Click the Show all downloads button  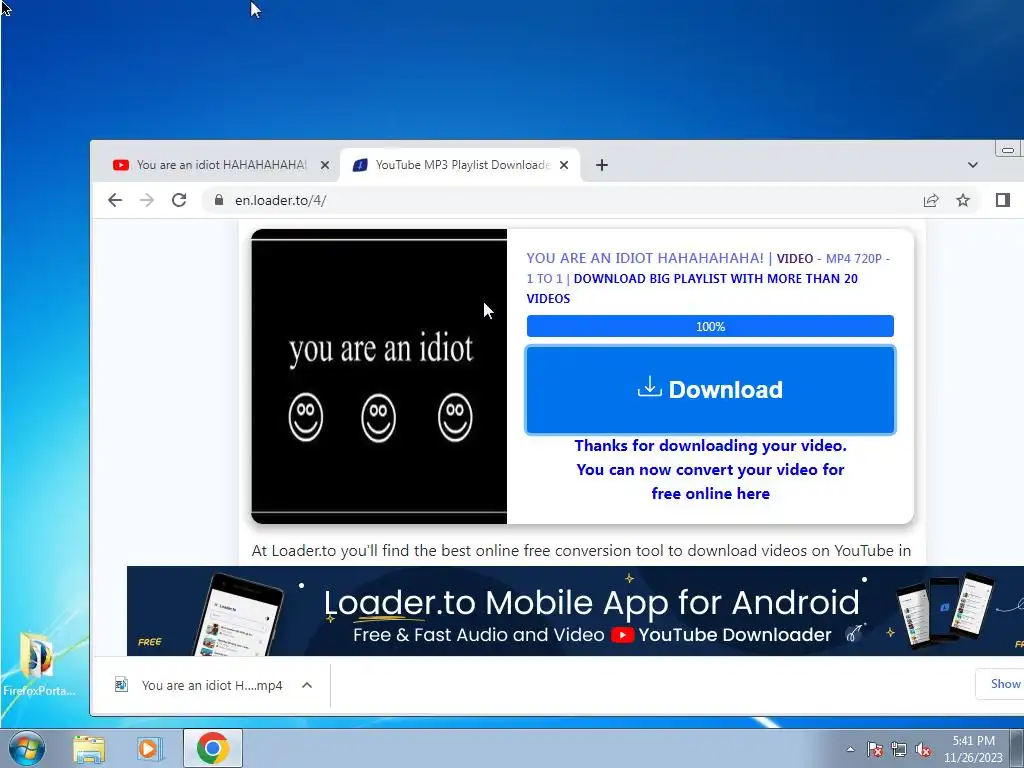click(x=1000, y=684)
